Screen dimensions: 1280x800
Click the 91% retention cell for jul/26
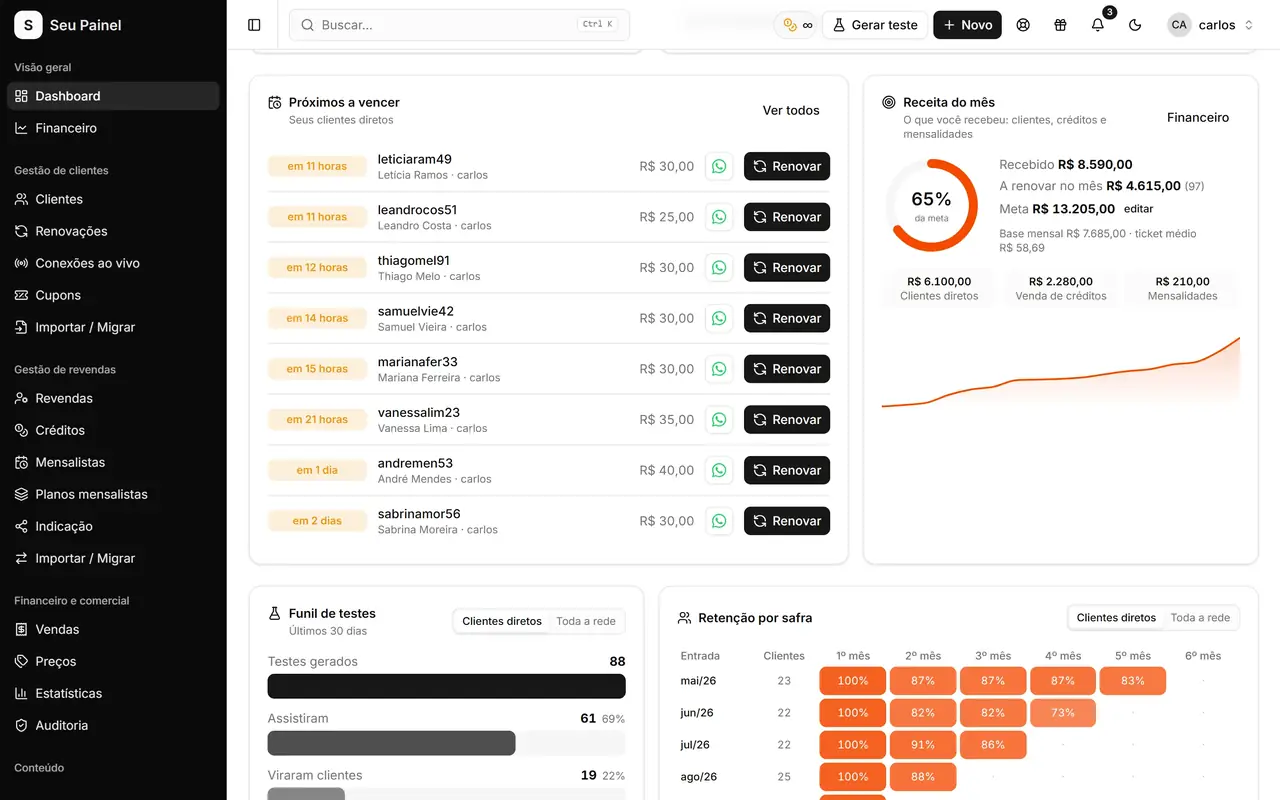(923, 745)
